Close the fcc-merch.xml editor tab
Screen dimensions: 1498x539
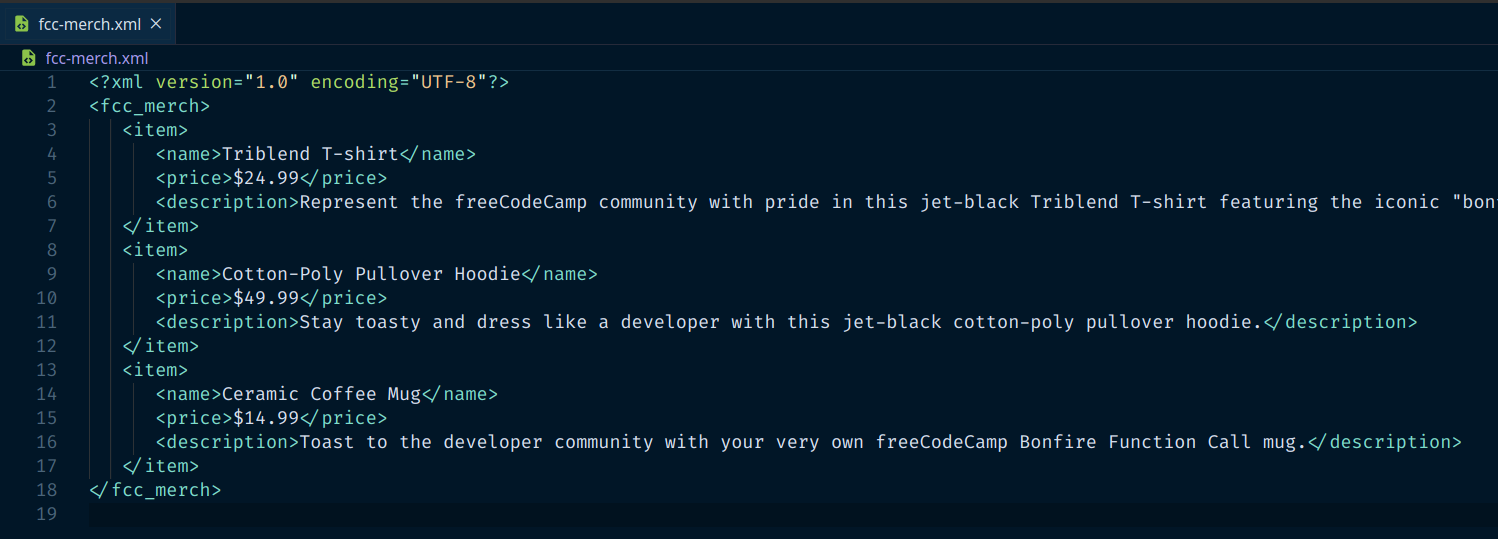156,24
